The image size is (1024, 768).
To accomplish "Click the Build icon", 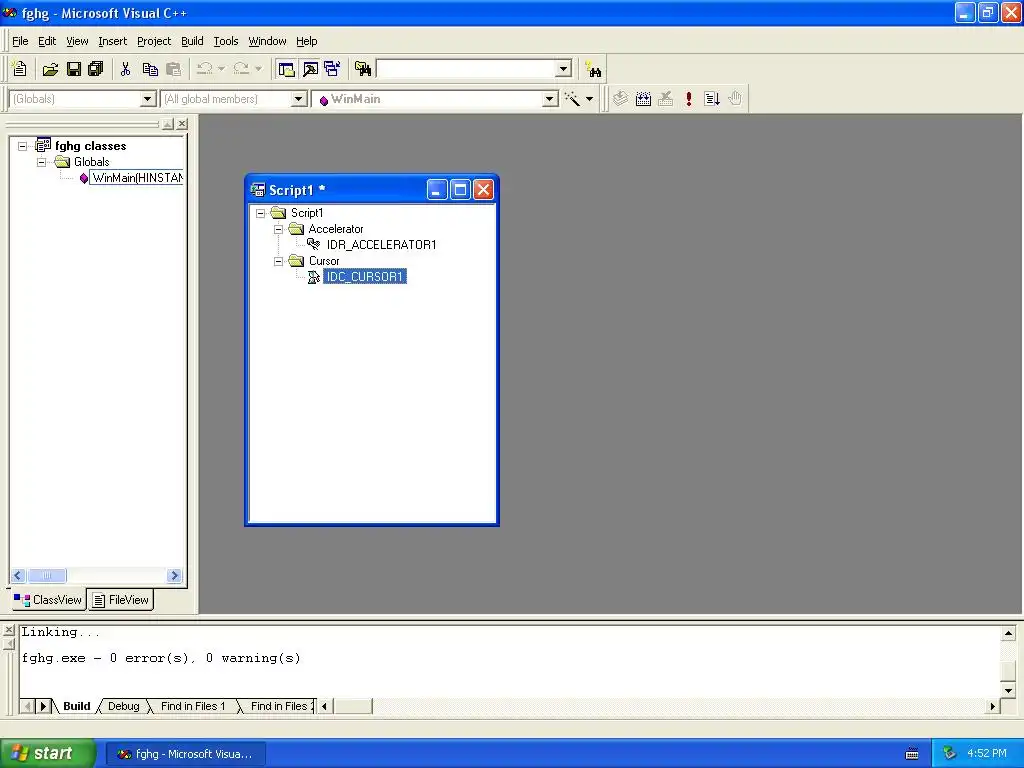I will 643,99.
